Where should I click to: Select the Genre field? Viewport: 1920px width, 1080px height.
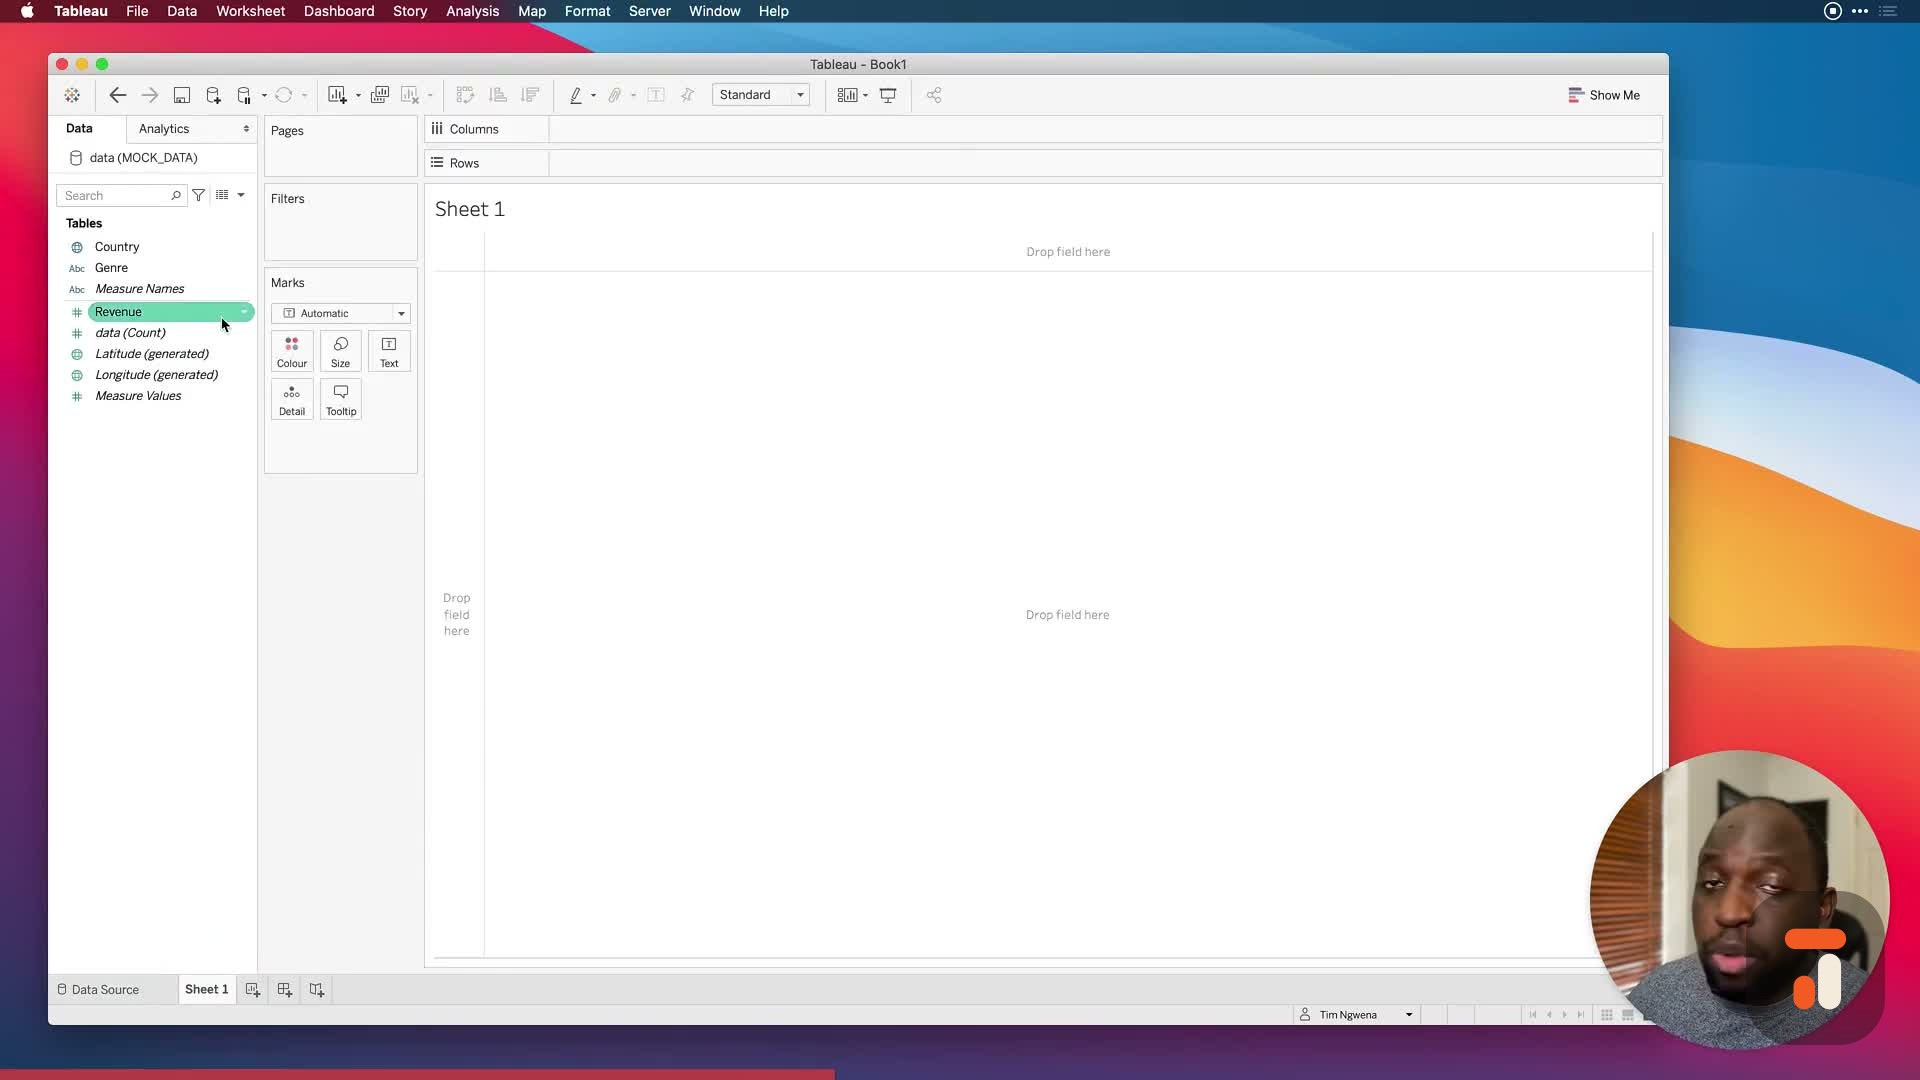(x=111, y=268)
